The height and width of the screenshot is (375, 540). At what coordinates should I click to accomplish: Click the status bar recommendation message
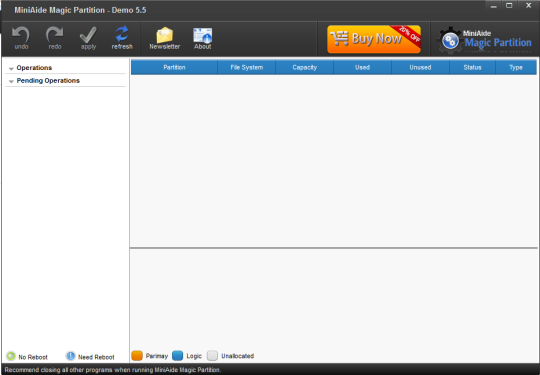[113, 370]
